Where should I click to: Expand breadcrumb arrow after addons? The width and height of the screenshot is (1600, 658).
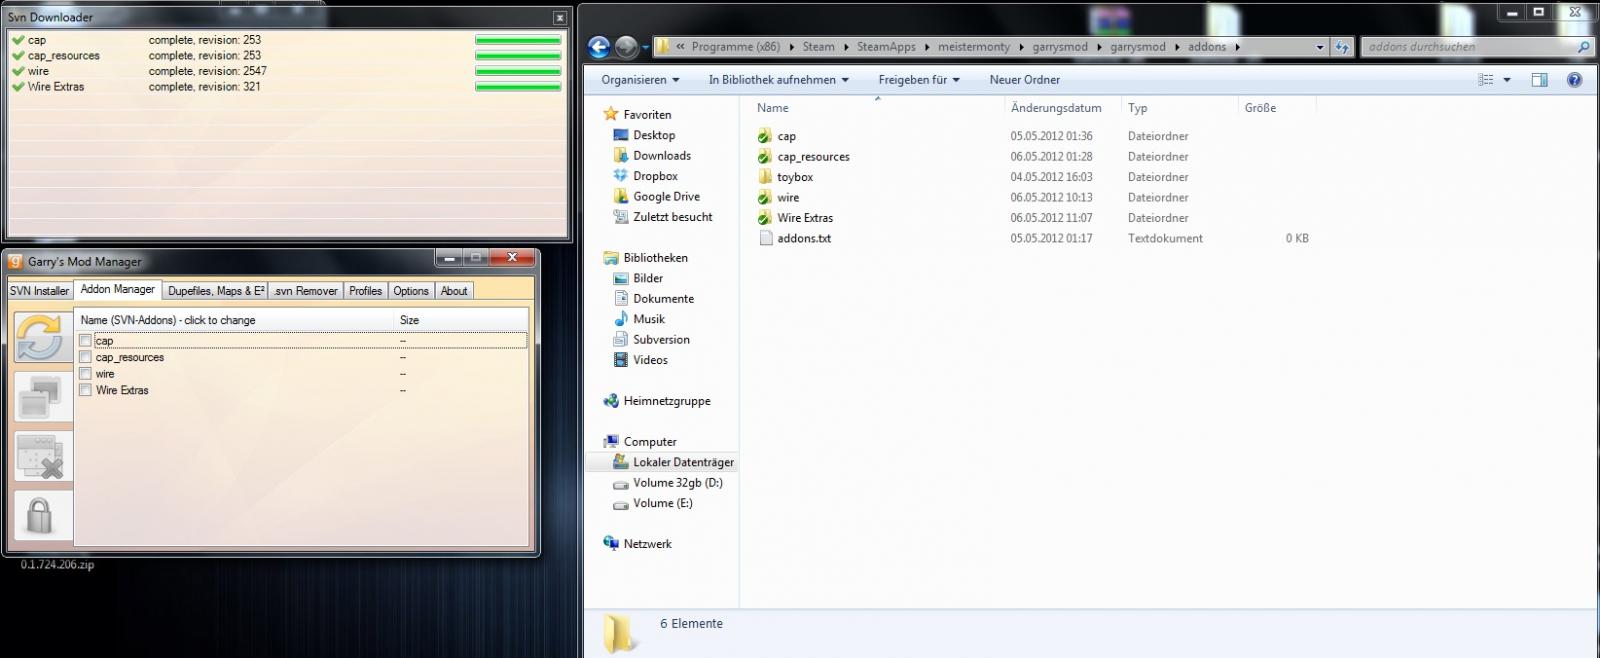(1238, 47)
